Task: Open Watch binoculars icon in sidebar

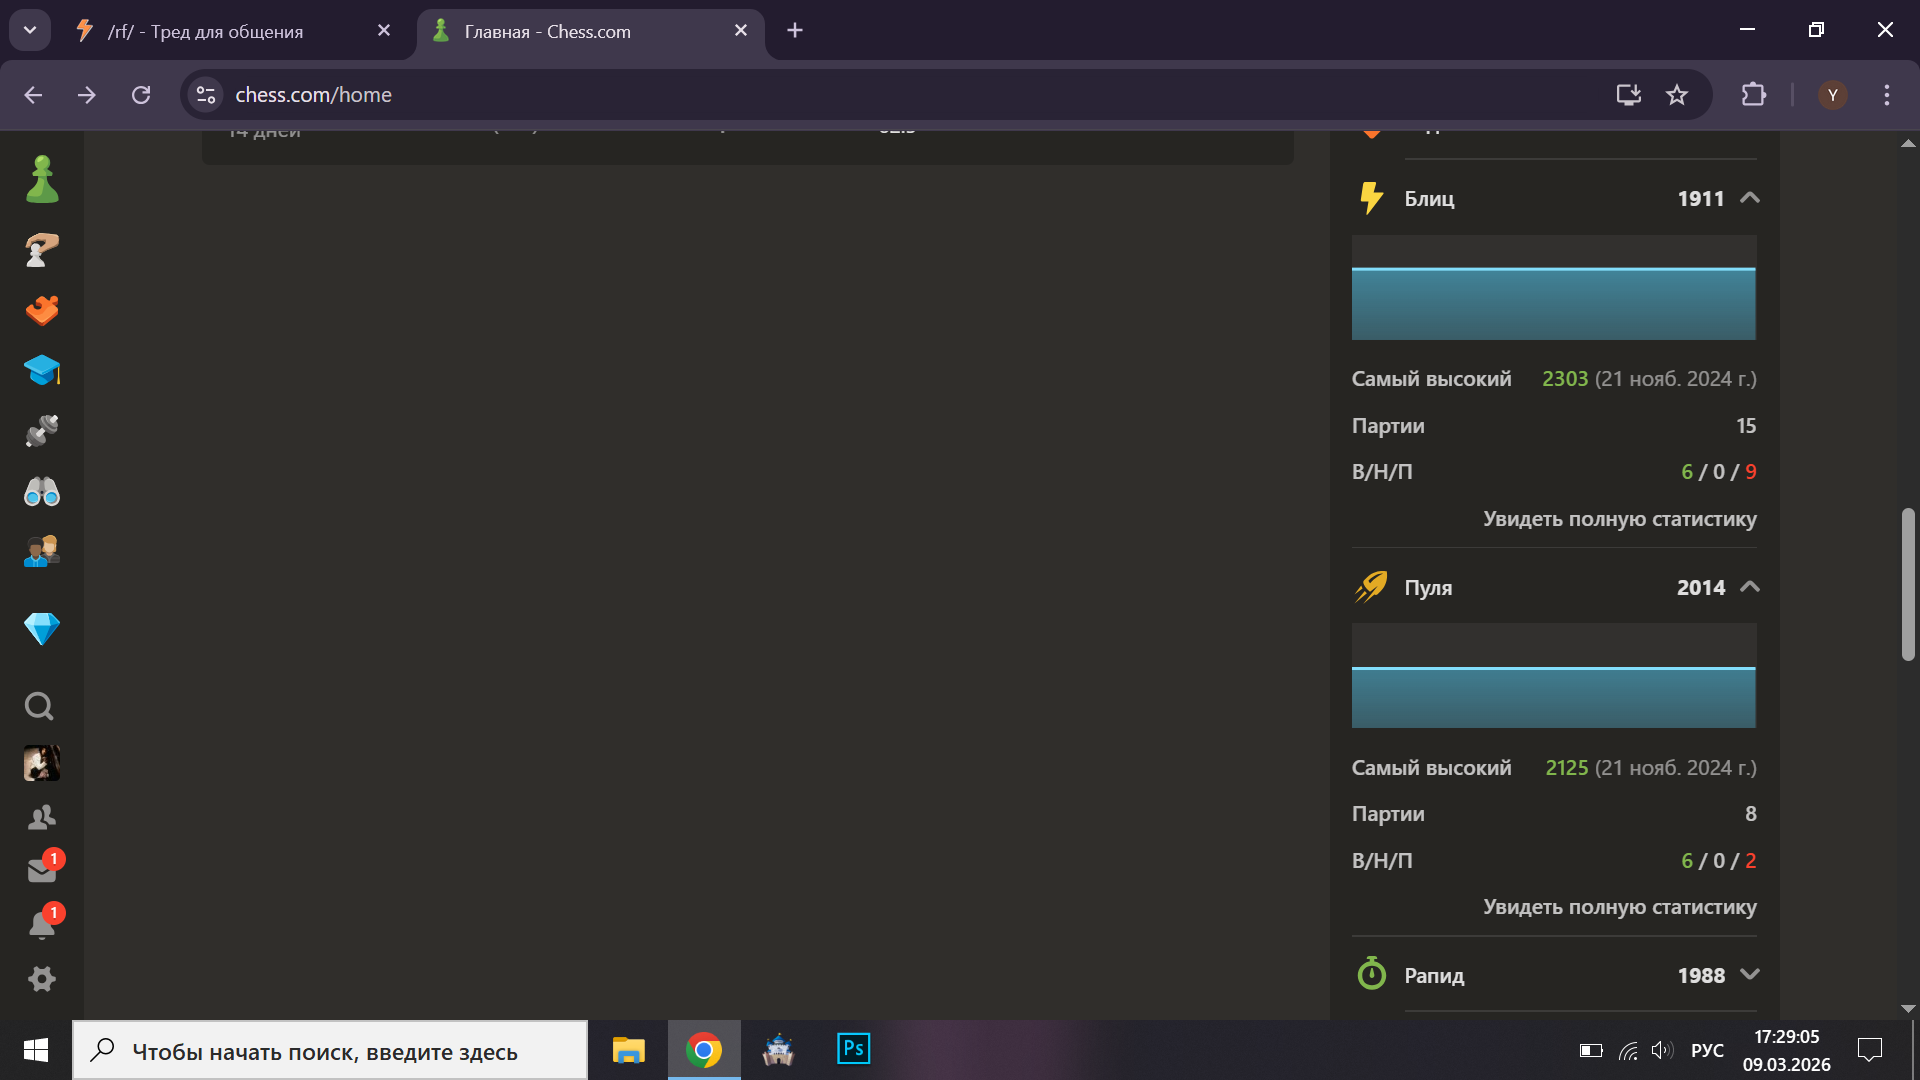Action: [42, 492]
